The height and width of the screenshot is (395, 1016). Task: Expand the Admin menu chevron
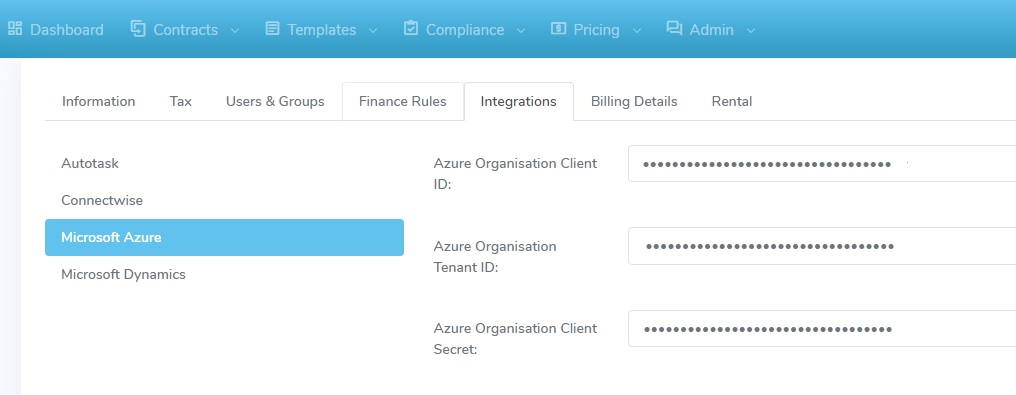coord(751,30)
